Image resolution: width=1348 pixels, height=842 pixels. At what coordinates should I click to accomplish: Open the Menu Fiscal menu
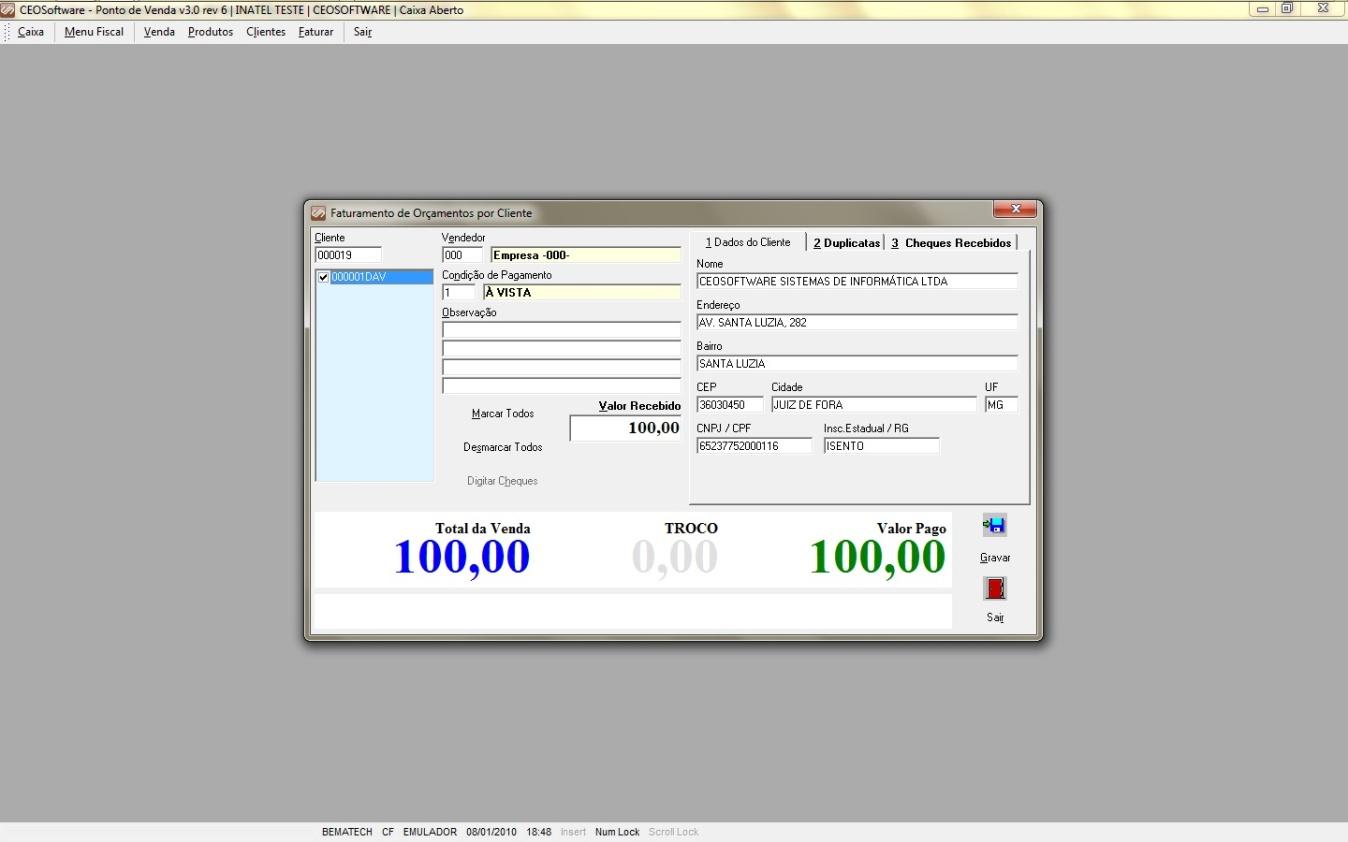pyautogui.click(x=94, y=32)
